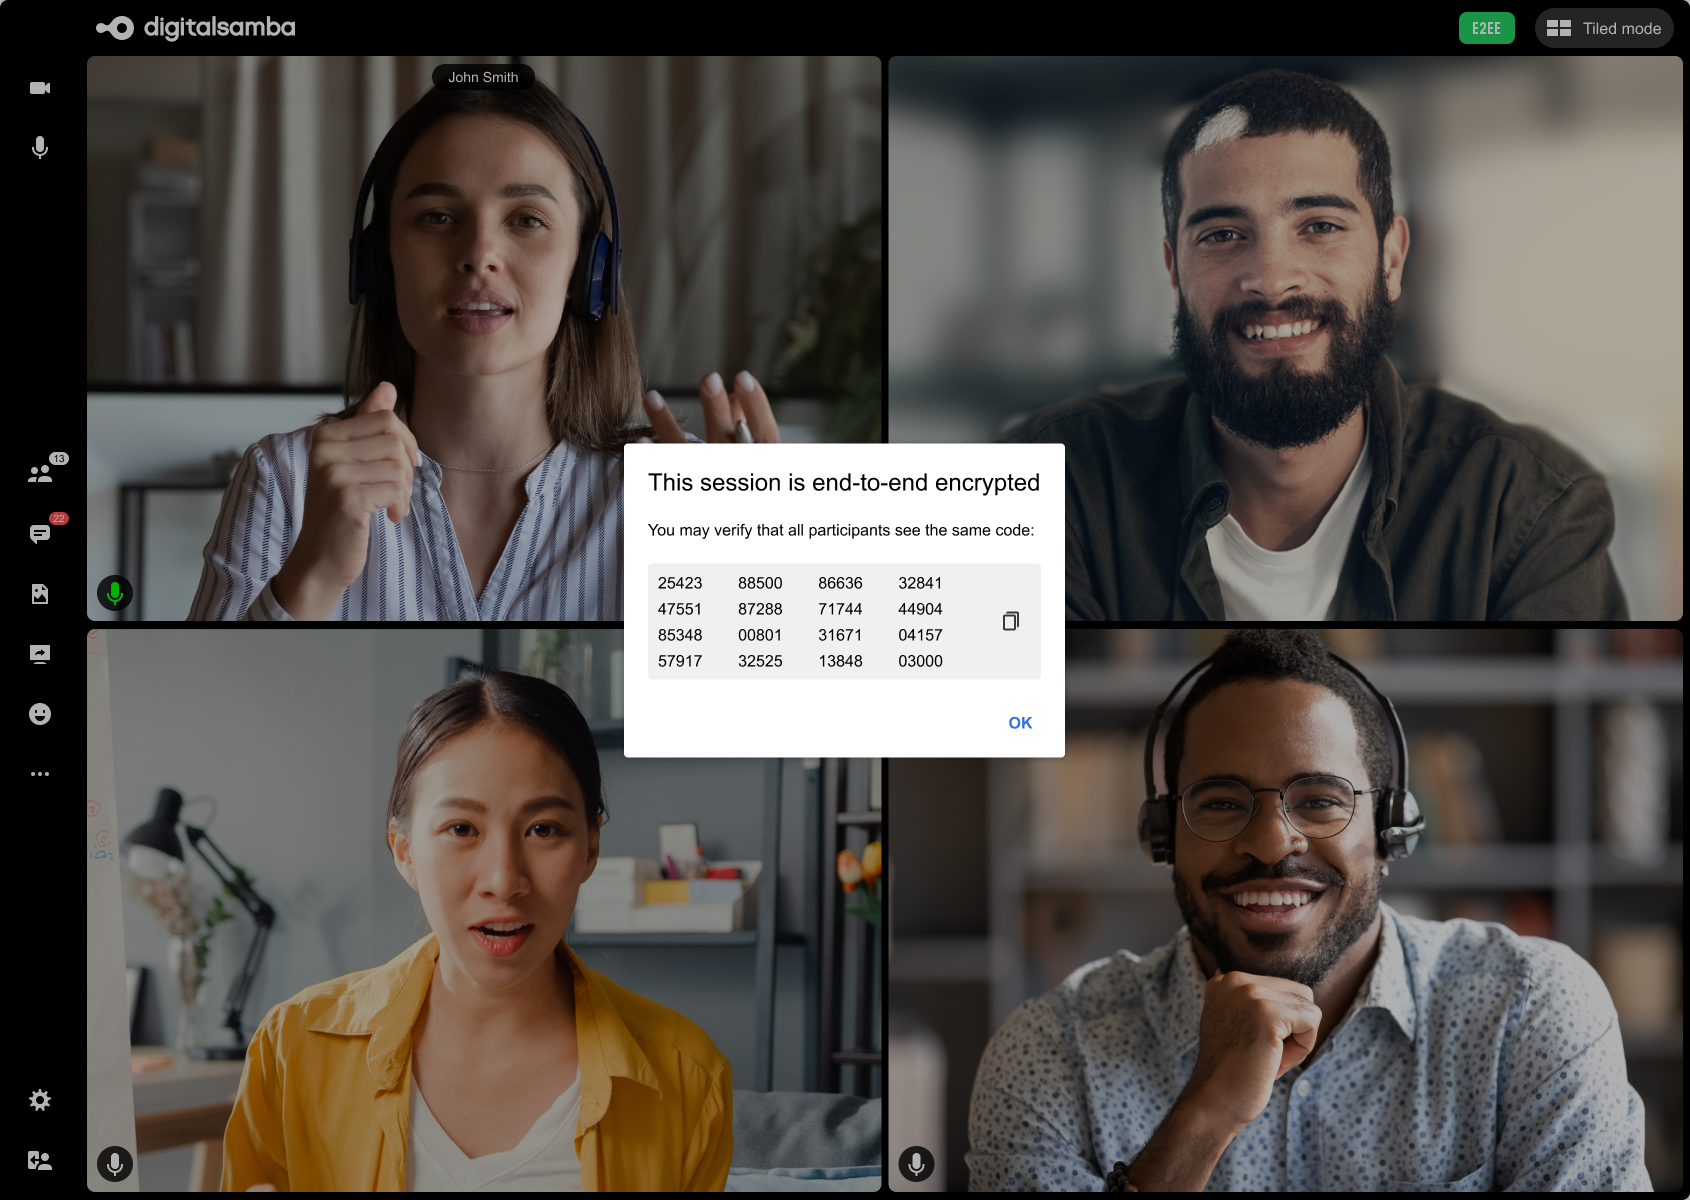Open the participants panel
Image resolution: width=1690 pixels, height=1200 pixels.
(x=40, y=474)
